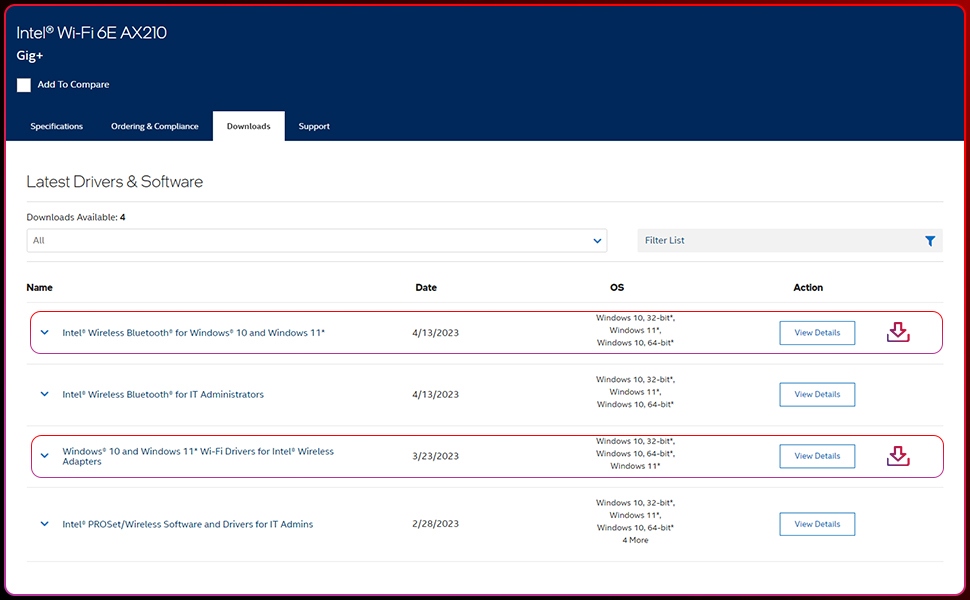
Task: Click the Action column header
Action: [808, 288]
